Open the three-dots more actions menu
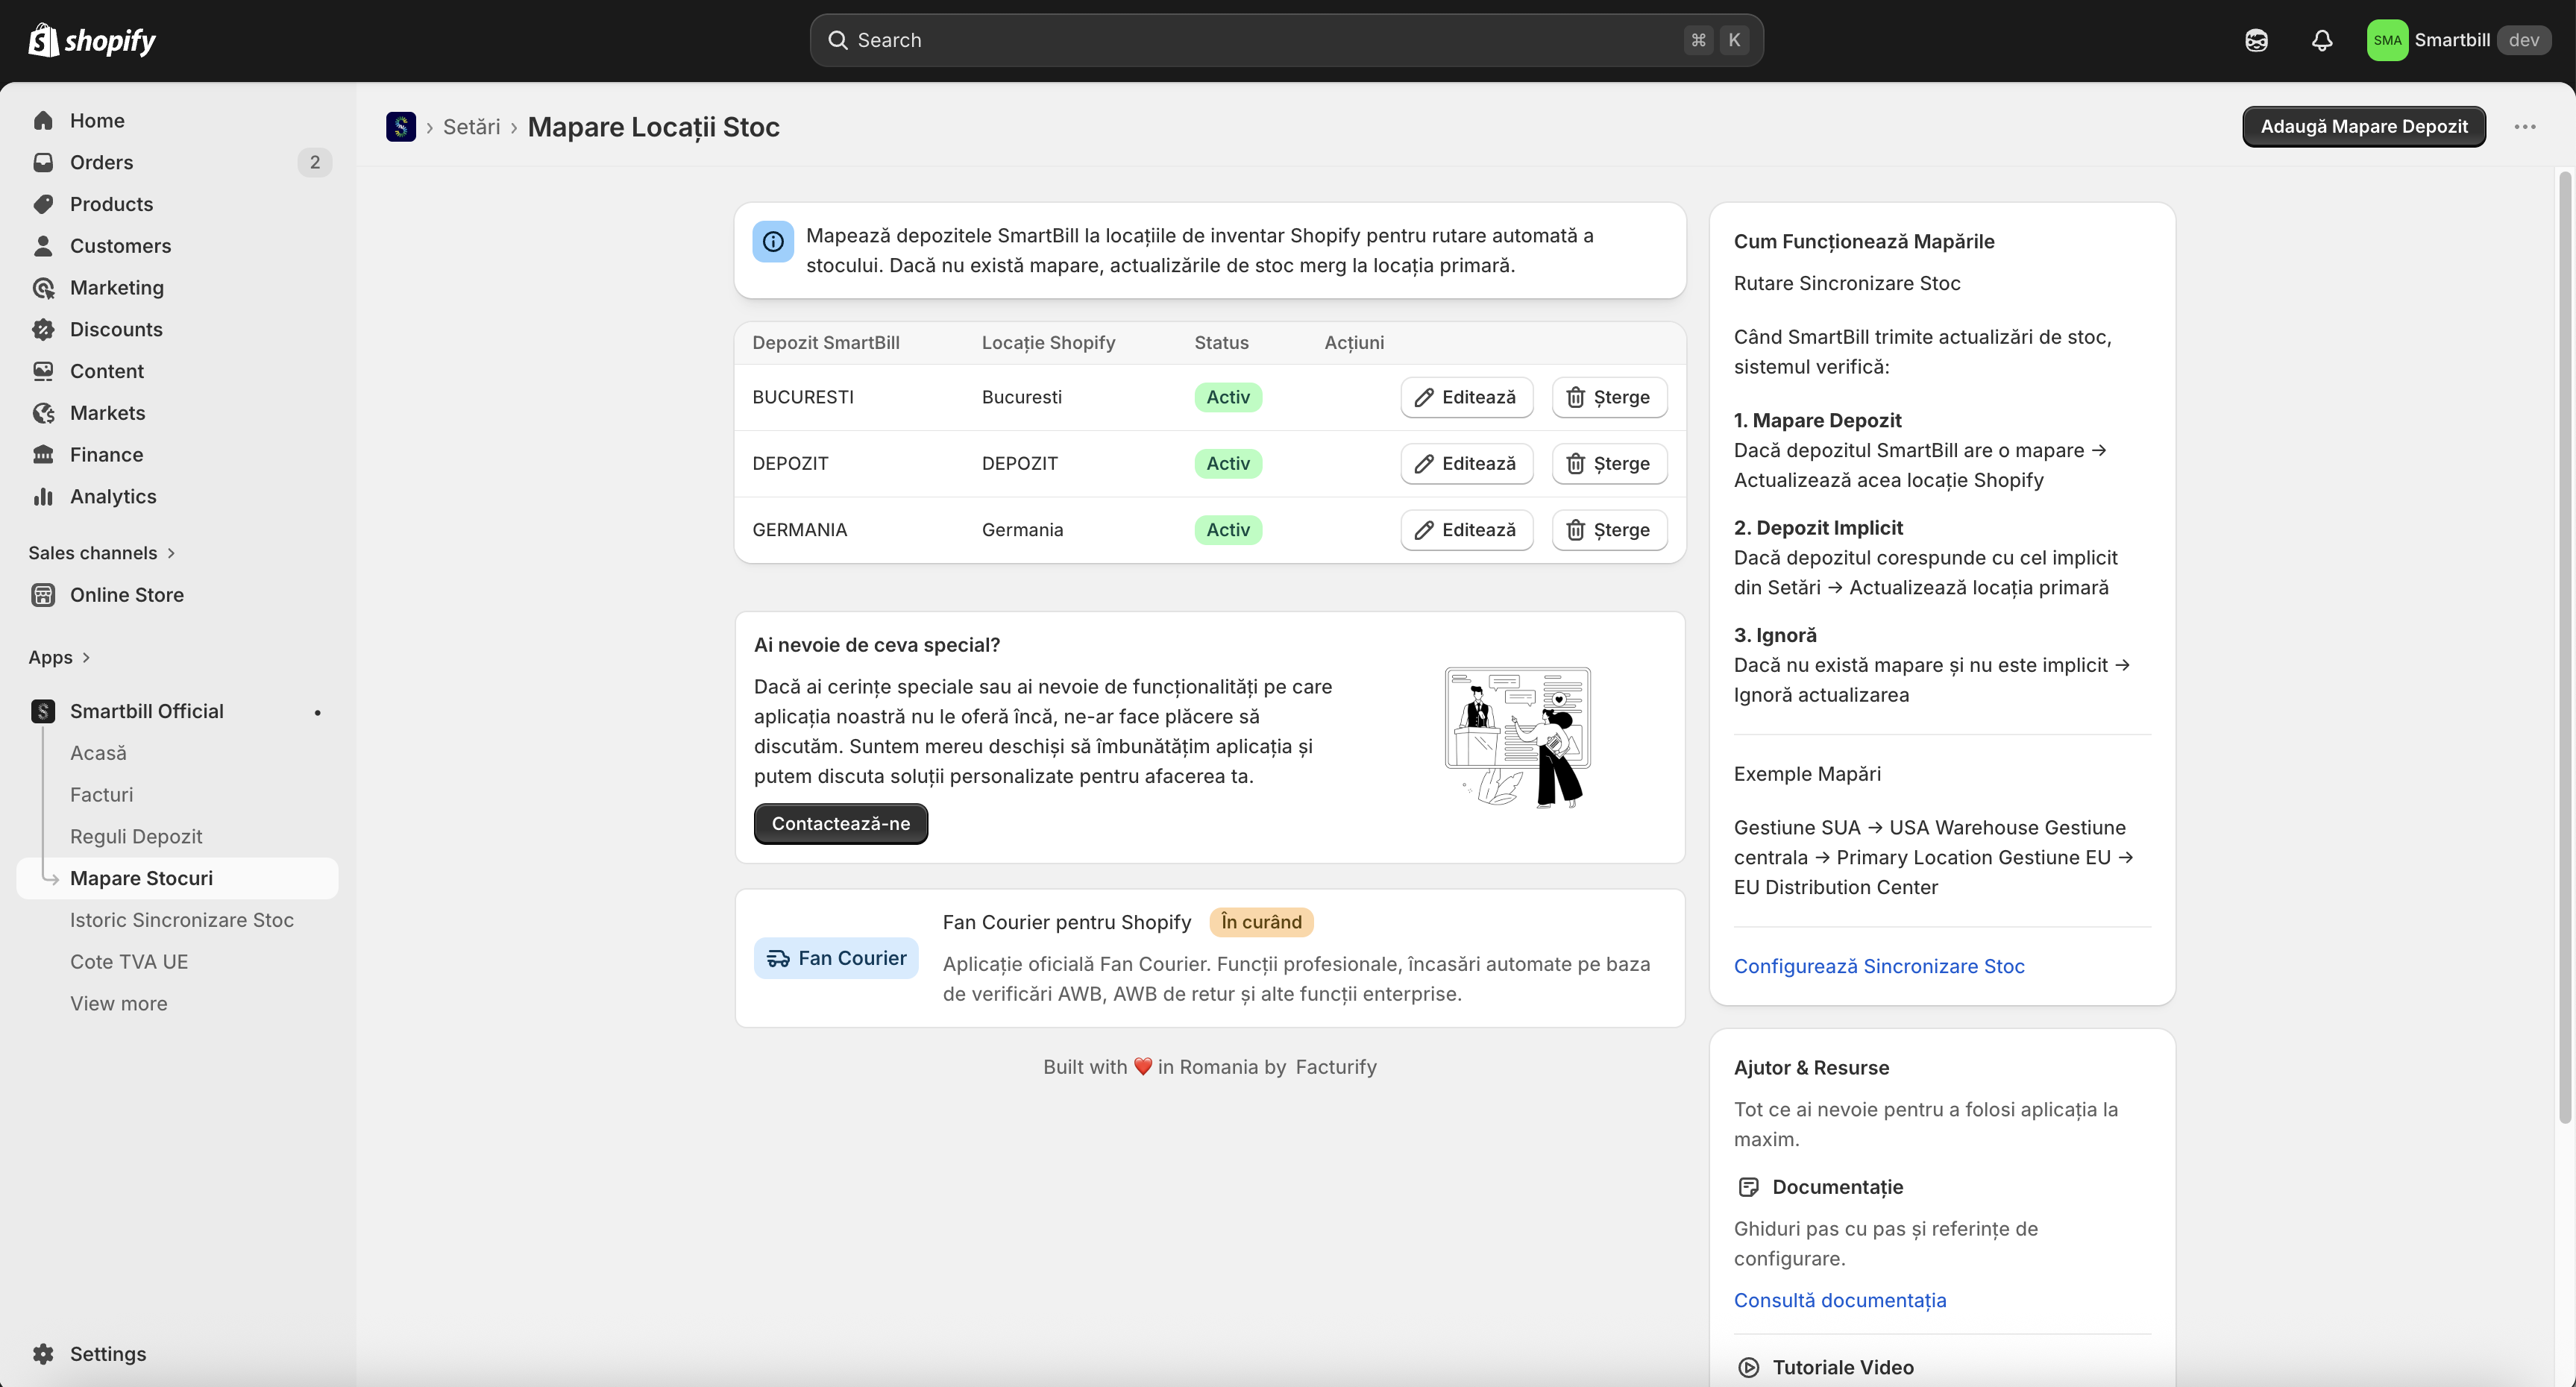The image size is (2576, 1387). point(2525,127)
